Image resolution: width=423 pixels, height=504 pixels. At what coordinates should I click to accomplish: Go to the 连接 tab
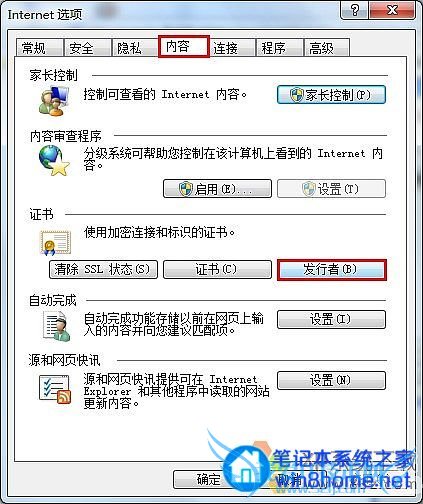click(232, 48)
